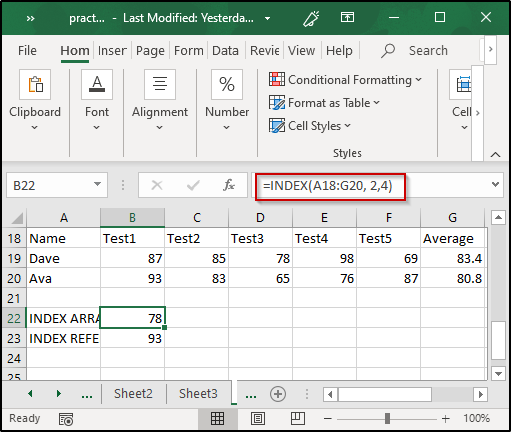This screenshot has height=432, width=511.
Task: Click the pen-and-sparkle icon in title bar
Action: pos(311,18)
